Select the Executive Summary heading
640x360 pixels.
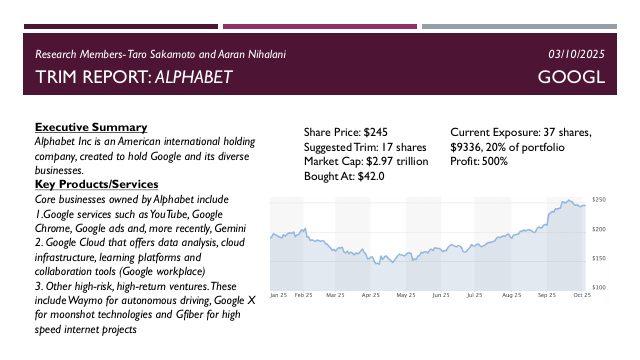coord(91,127)
